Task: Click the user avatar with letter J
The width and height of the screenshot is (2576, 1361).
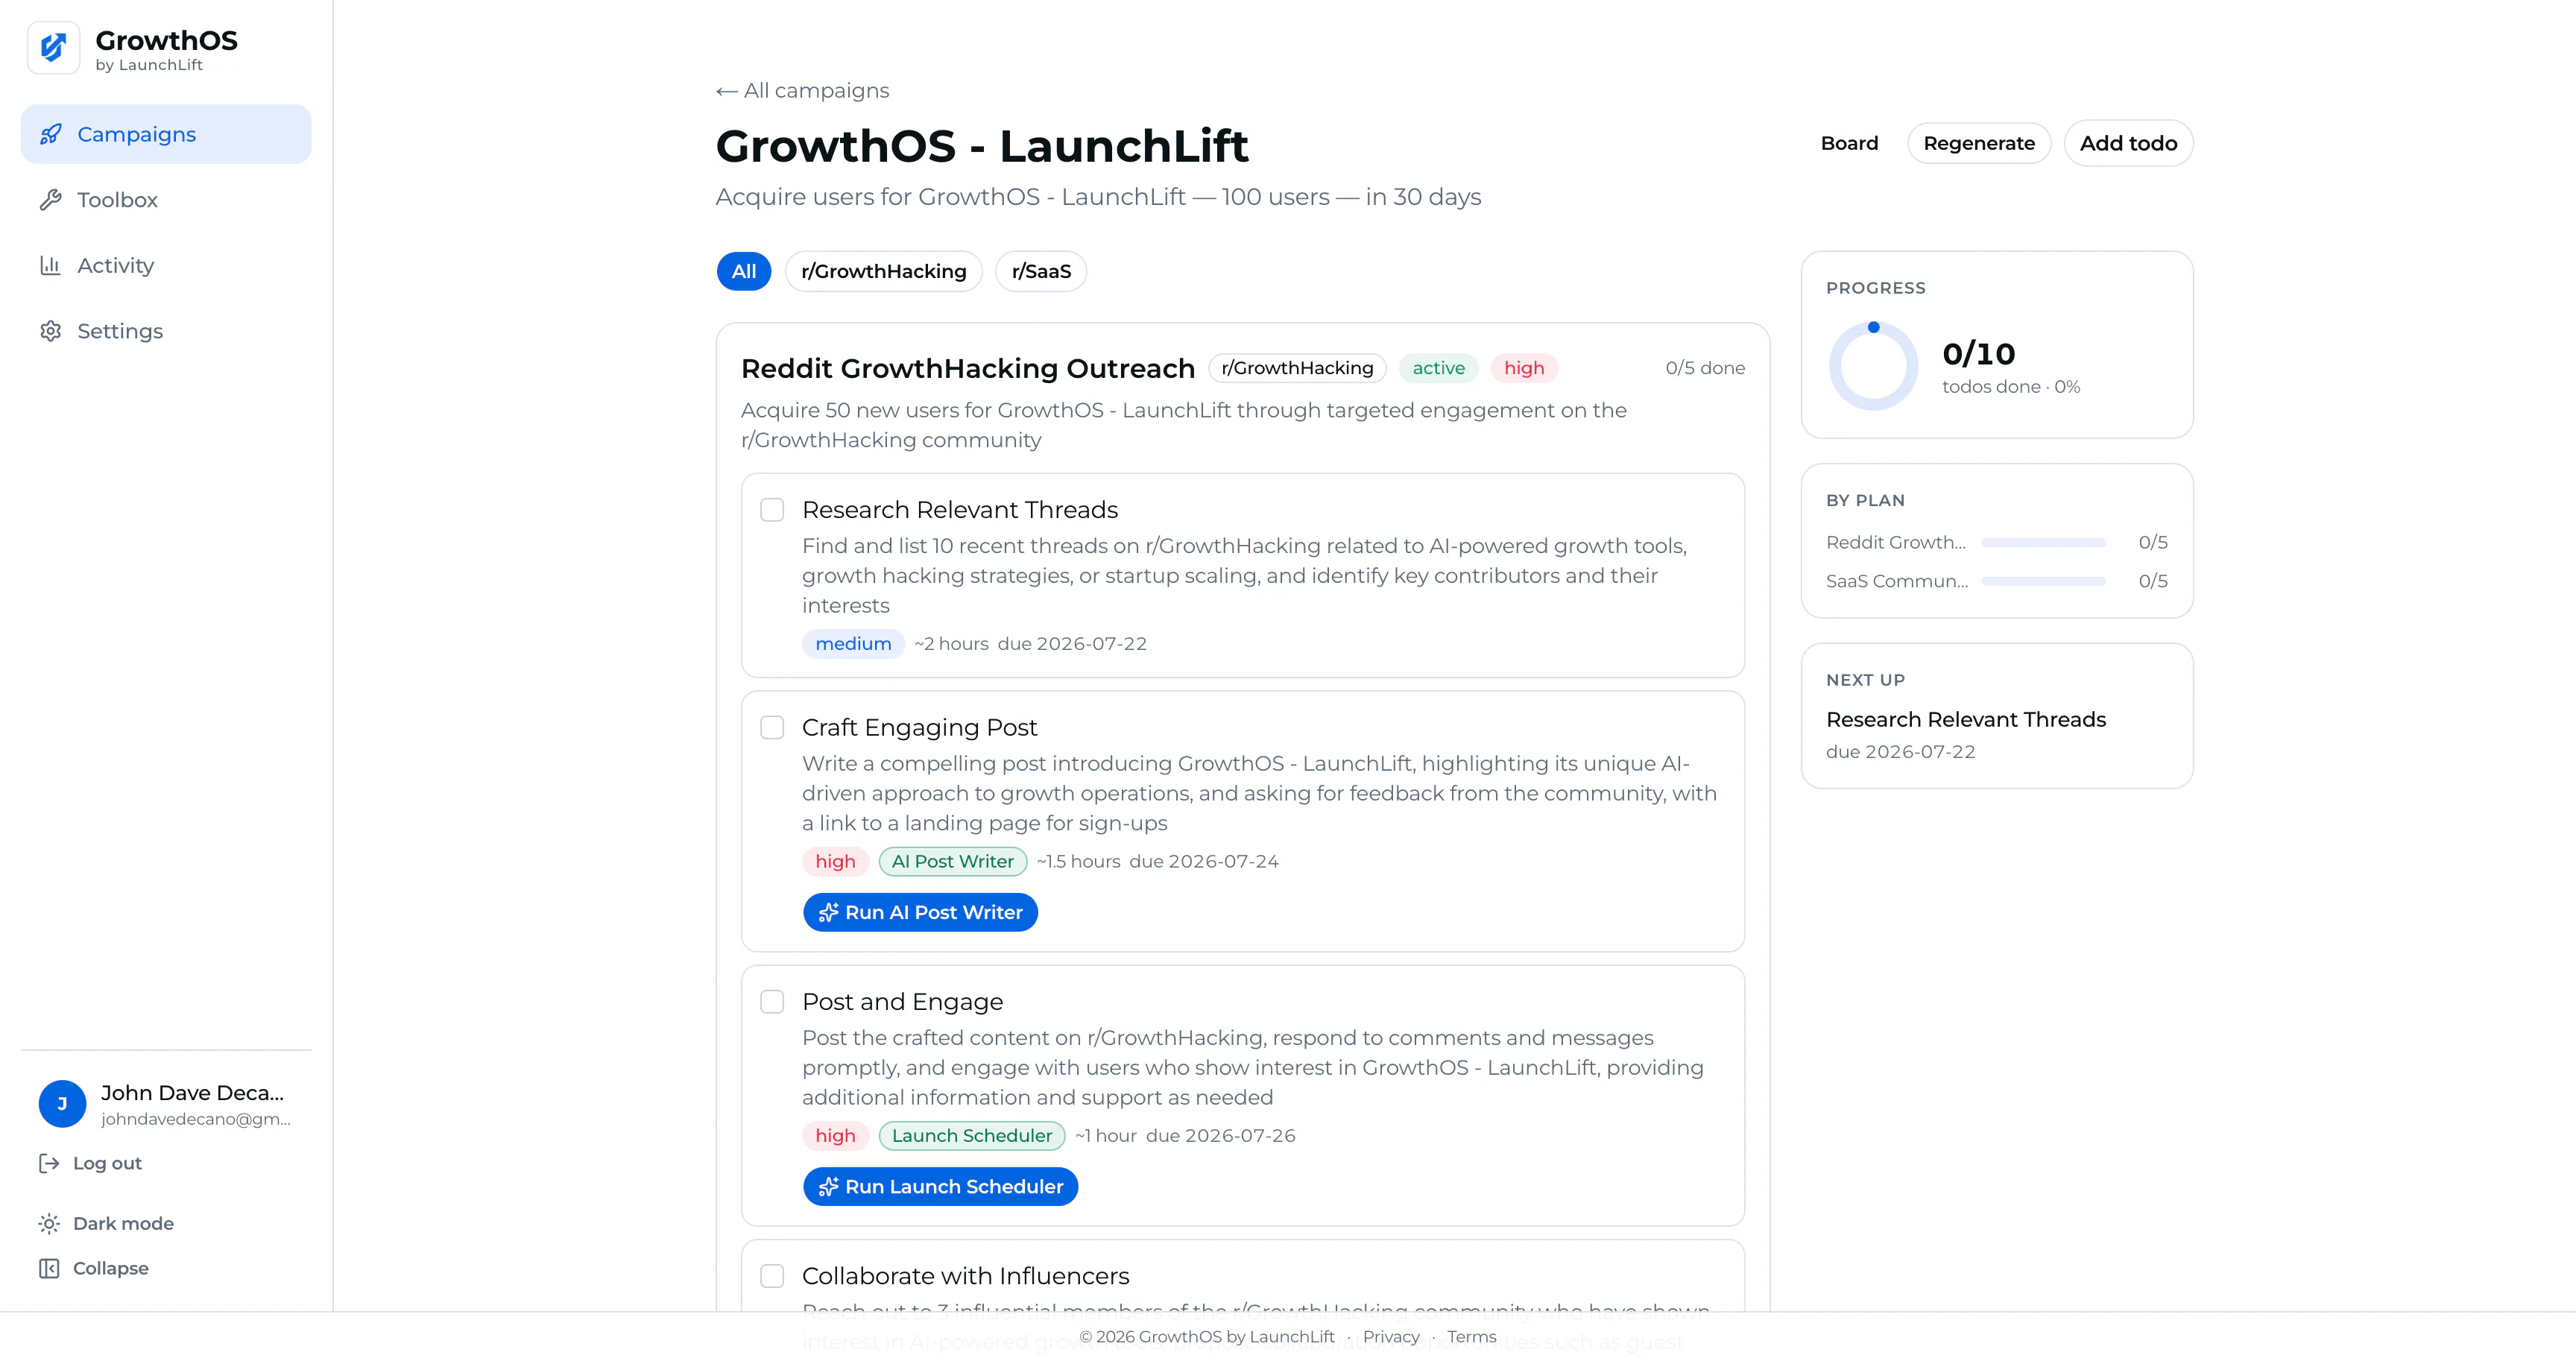Action: click(62, 1104)
